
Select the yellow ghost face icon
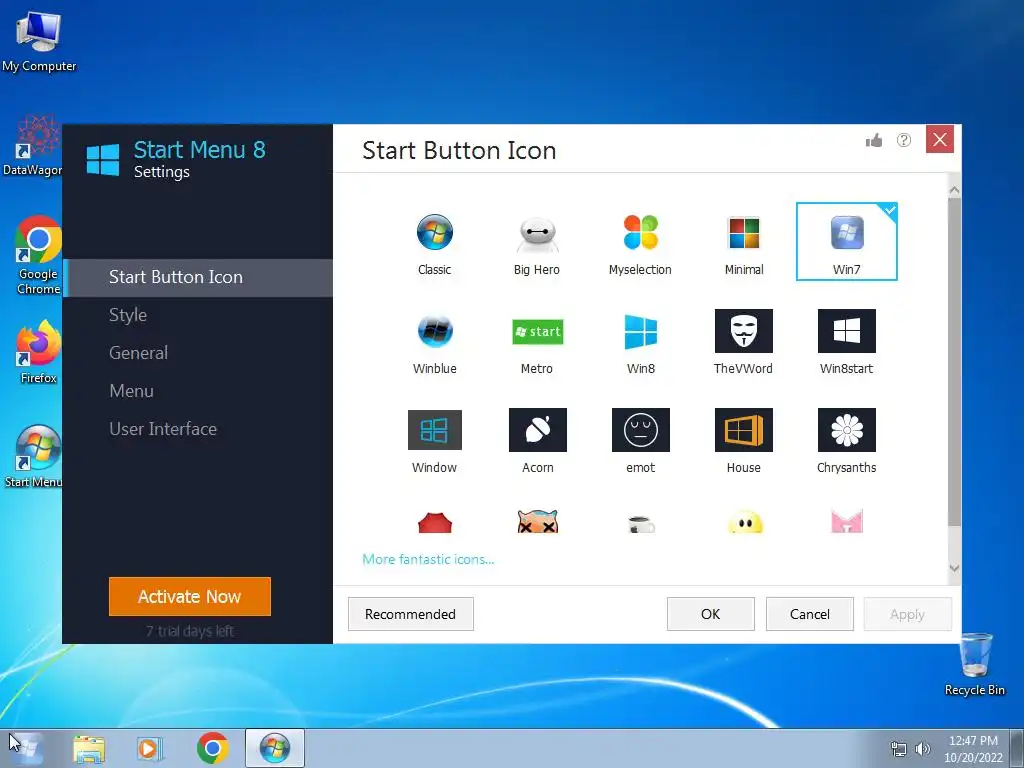[745, 522]
